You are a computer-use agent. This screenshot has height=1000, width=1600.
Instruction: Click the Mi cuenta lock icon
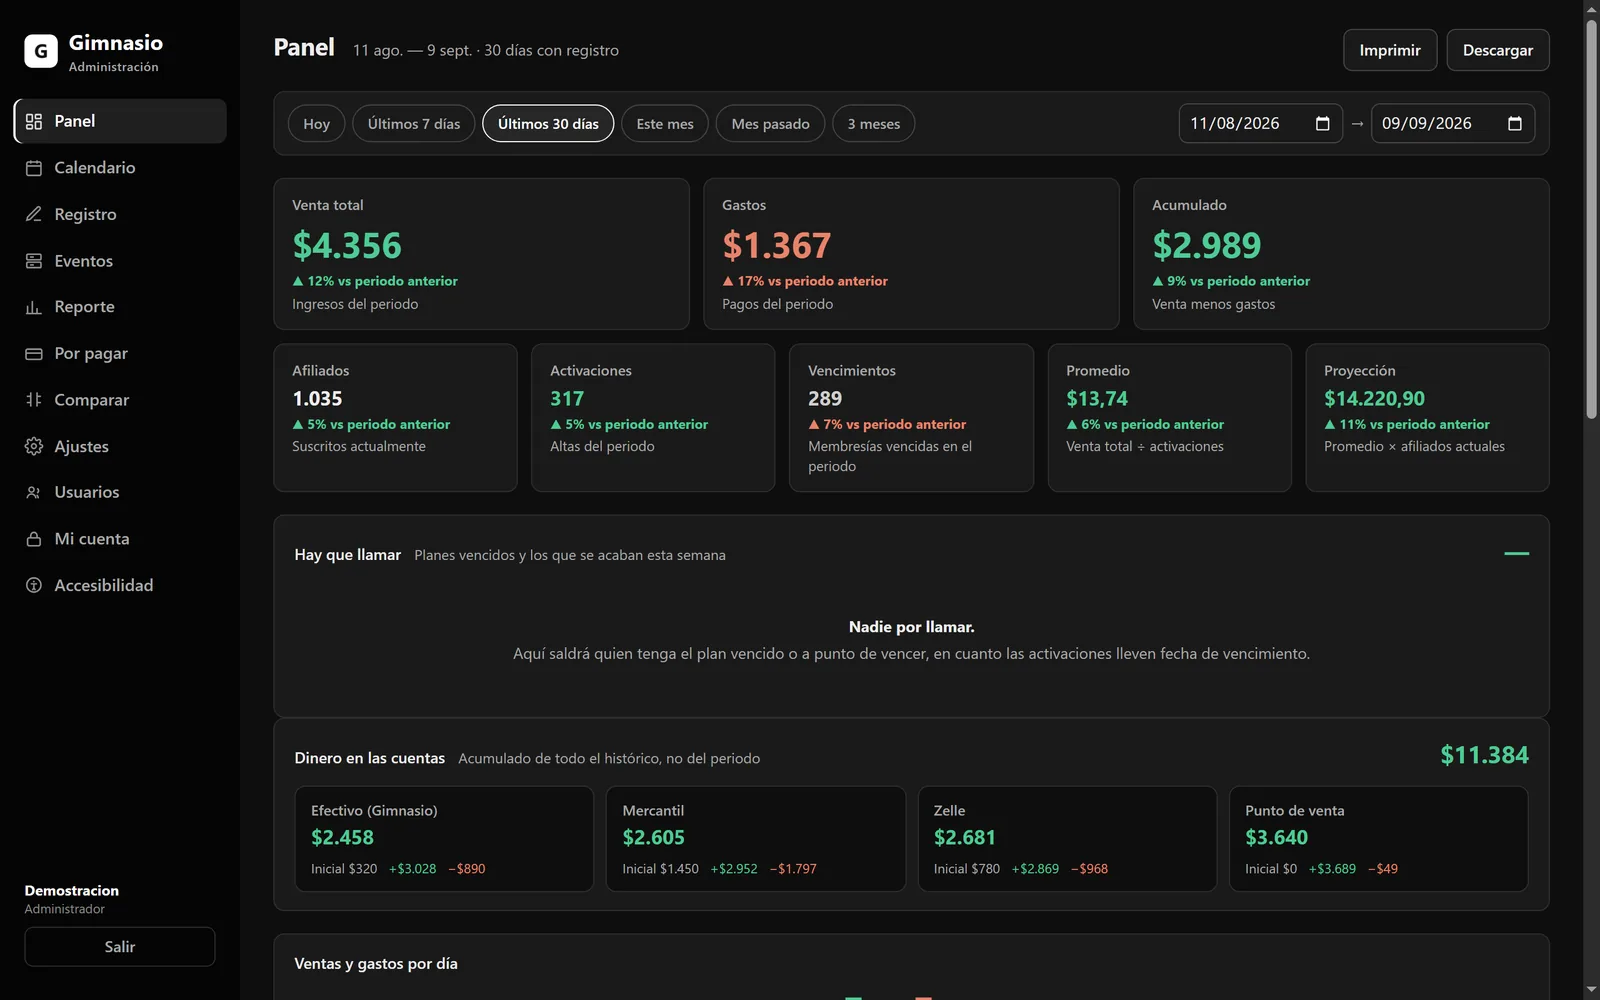tap(34, 539)
